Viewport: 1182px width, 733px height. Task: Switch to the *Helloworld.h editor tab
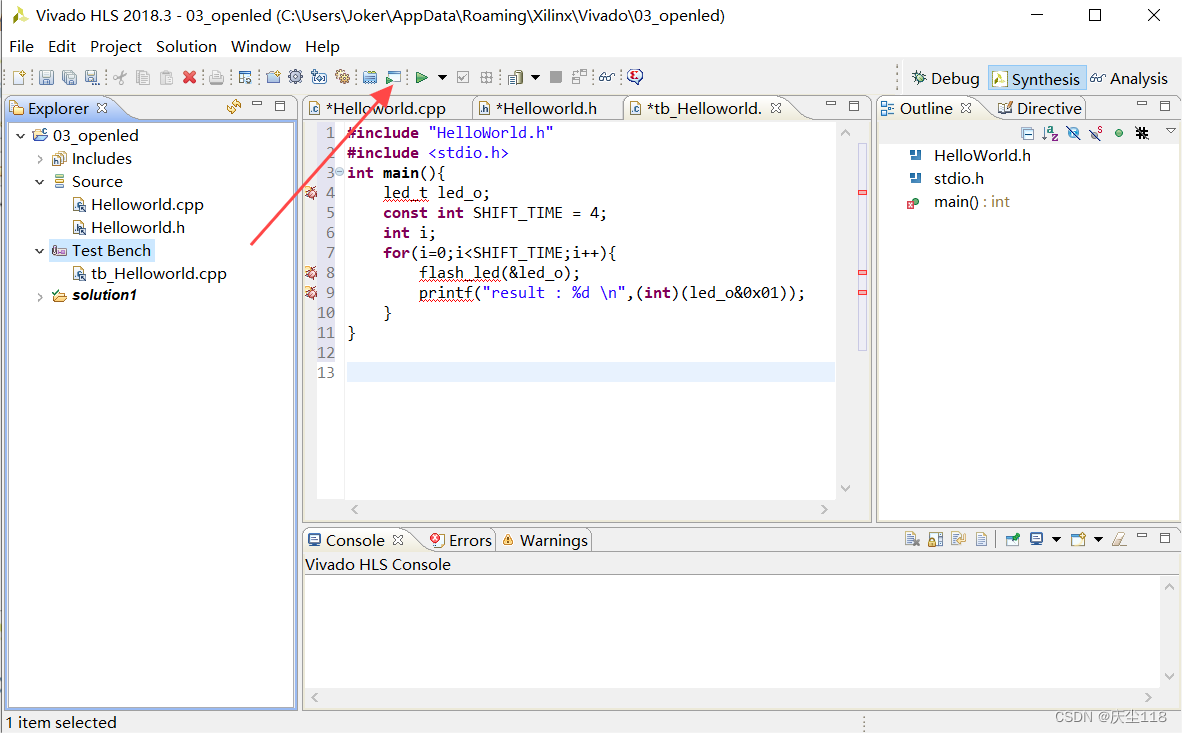pyautogui.click(x=546, y=109)
